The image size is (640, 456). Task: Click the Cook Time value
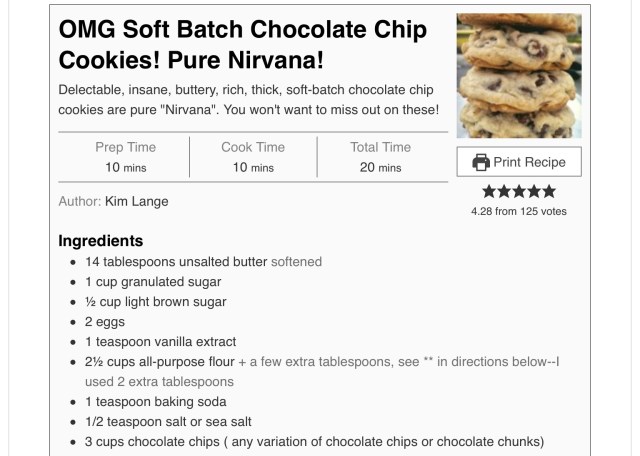[x=253, y=167]
